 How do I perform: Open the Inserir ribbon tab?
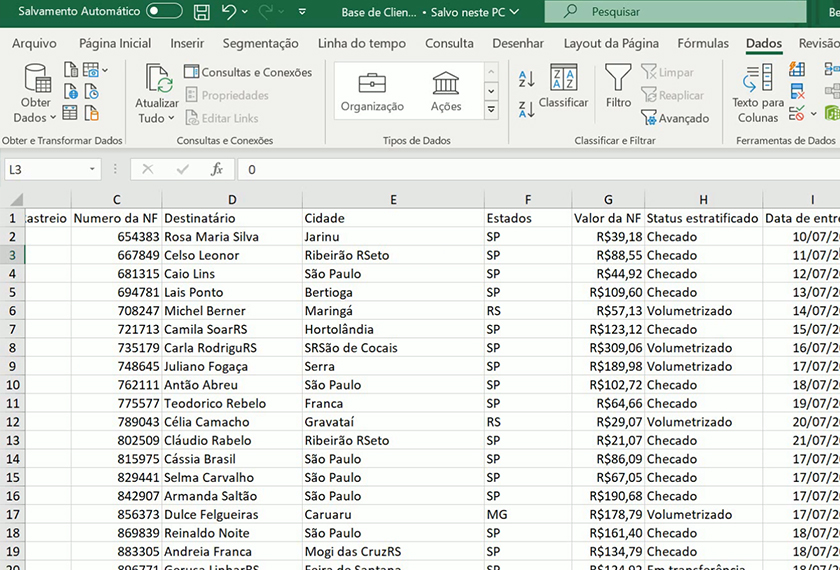tap(187, 44)
